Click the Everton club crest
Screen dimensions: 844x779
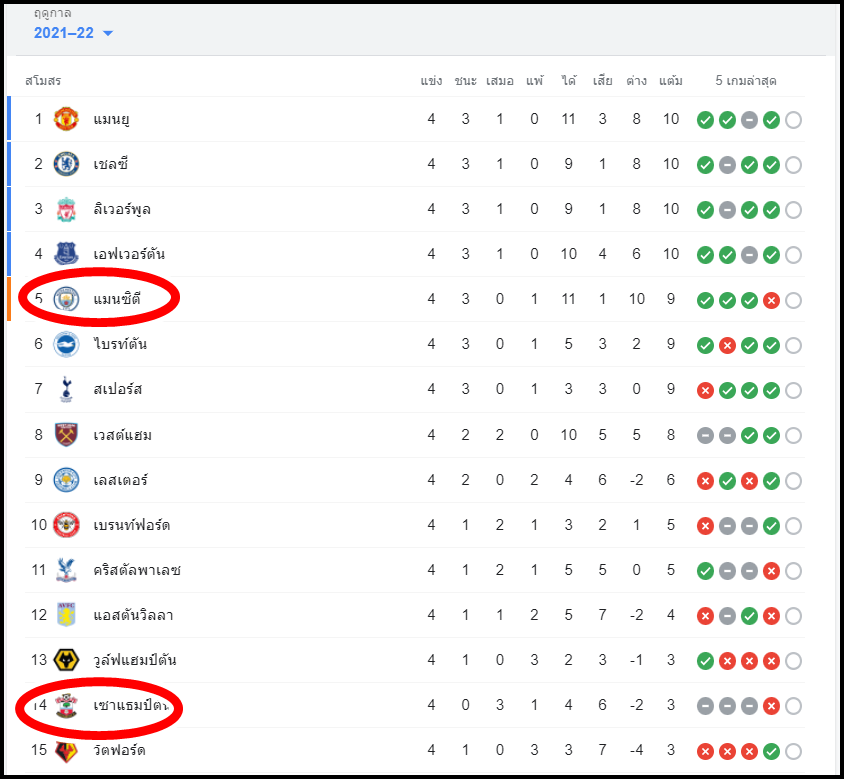click(x=66, y=254)
